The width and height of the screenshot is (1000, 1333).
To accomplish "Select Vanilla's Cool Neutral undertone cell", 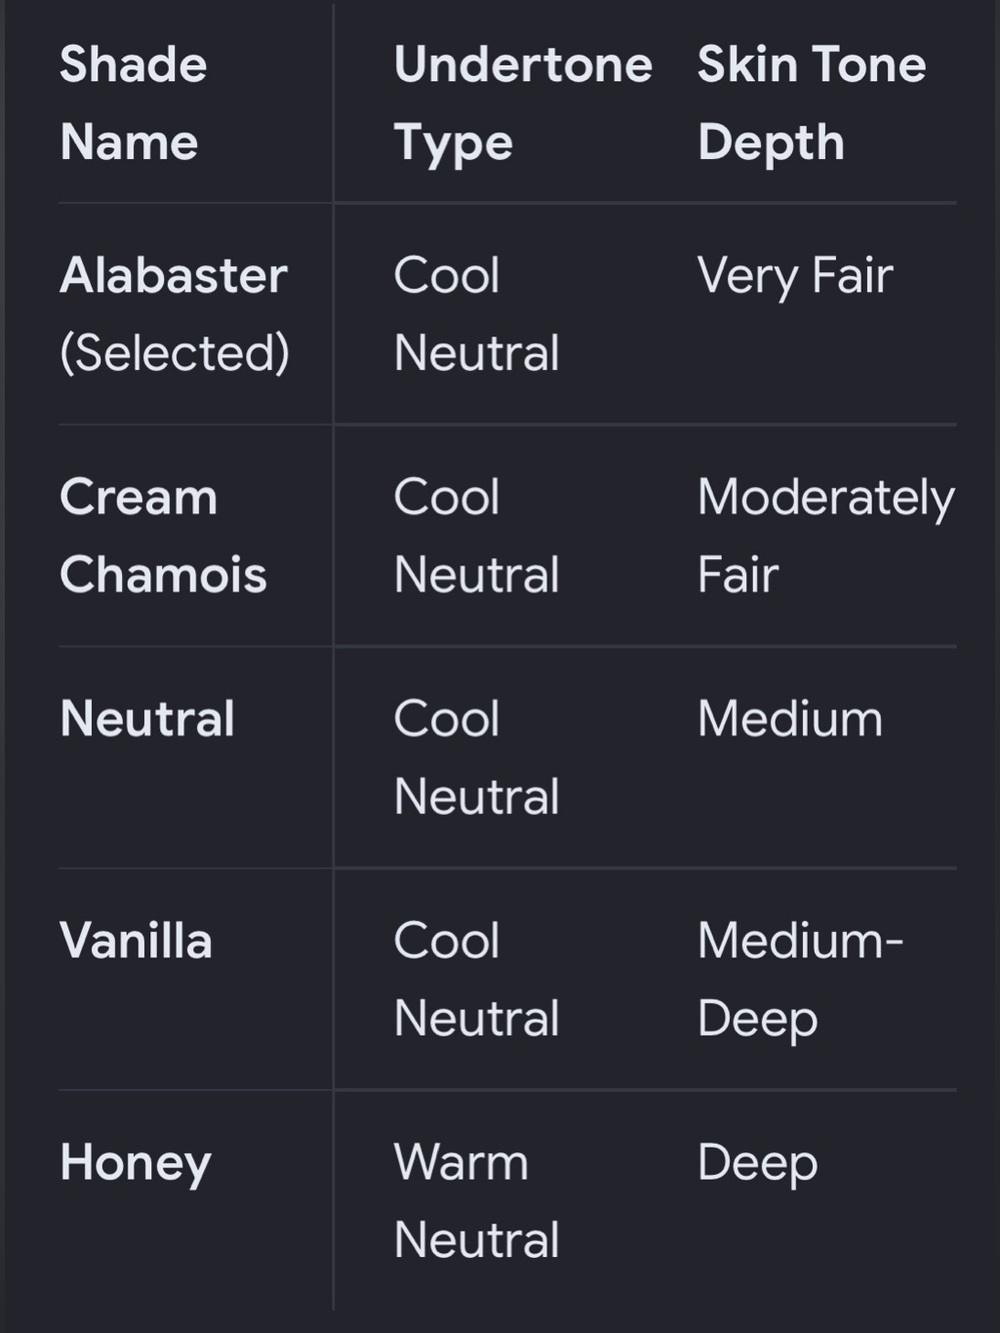I will pyautogui.click(x=476, y=980).
